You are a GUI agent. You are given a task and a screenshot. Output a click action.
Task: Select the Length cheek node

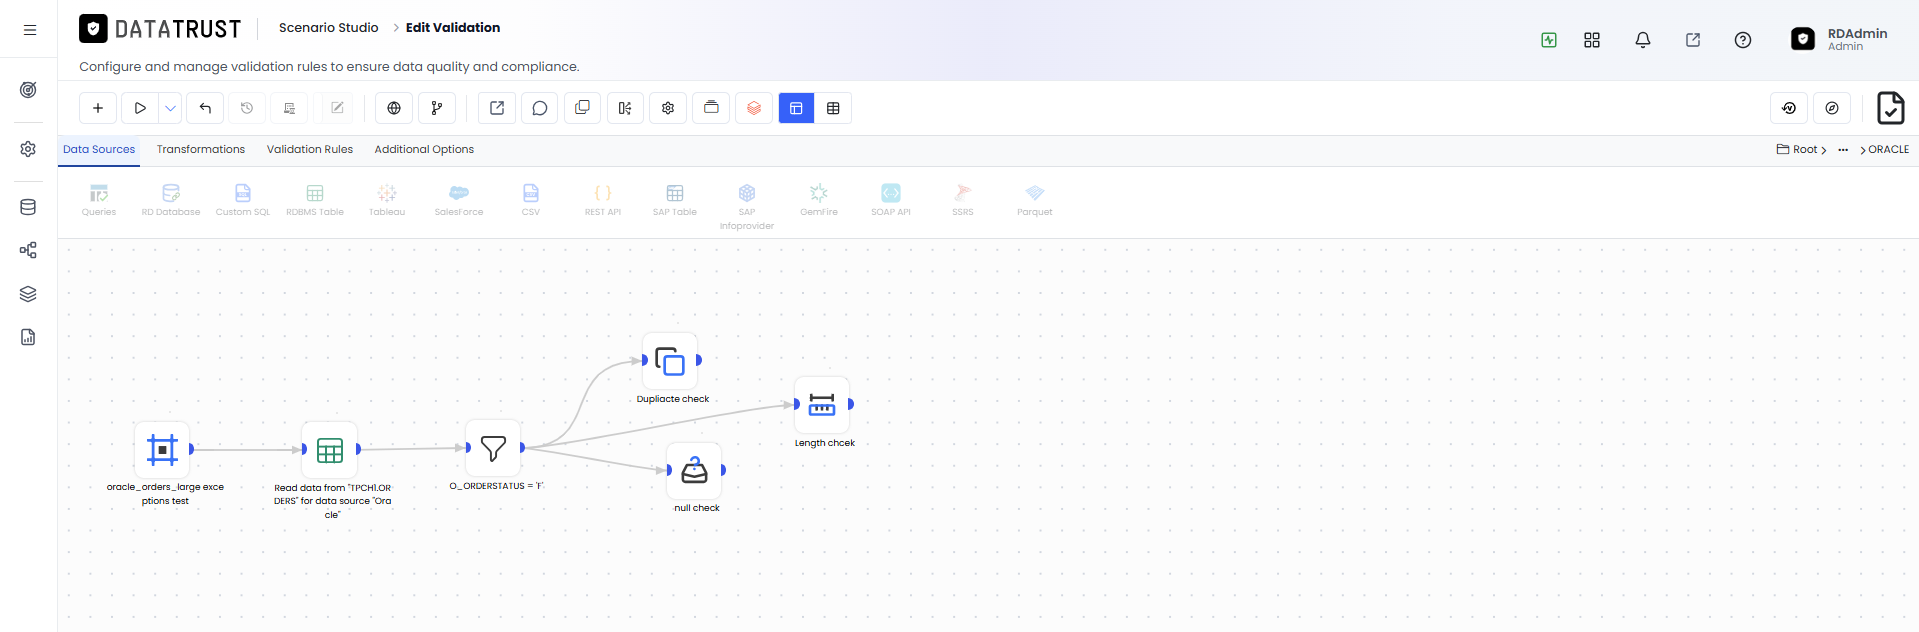pos(822,405)
